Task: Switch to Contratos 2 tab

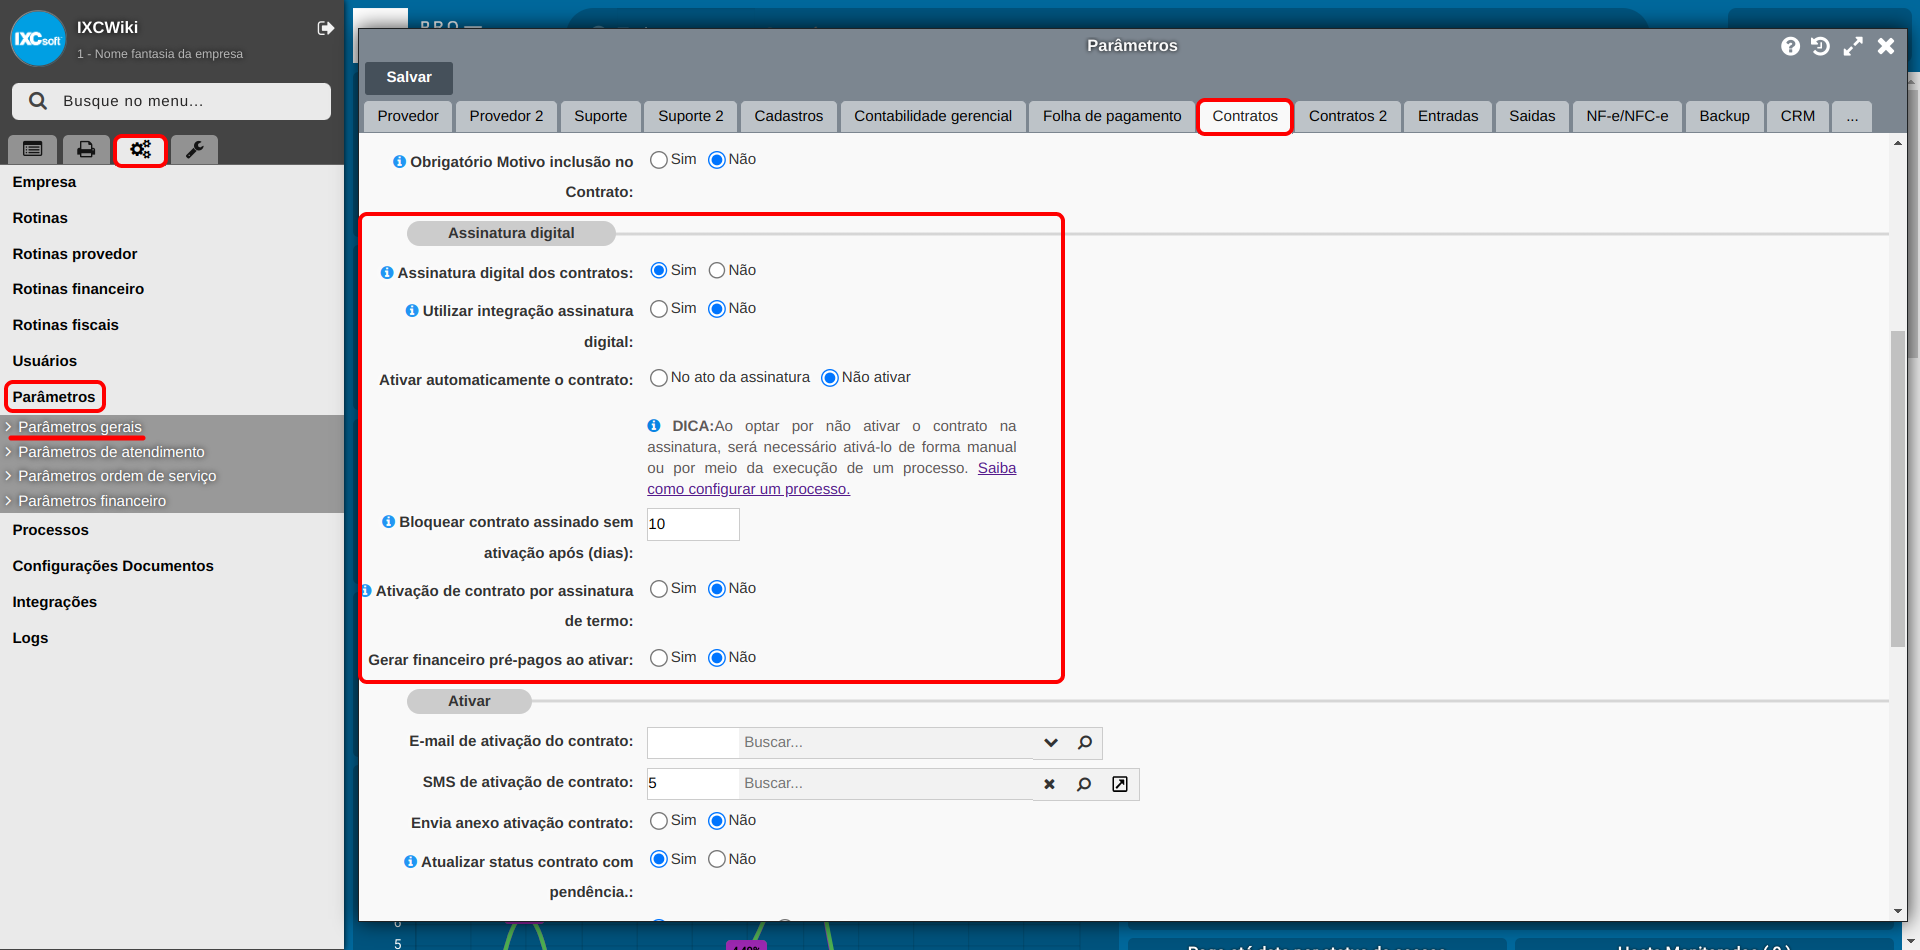Action: point(1348,116)
